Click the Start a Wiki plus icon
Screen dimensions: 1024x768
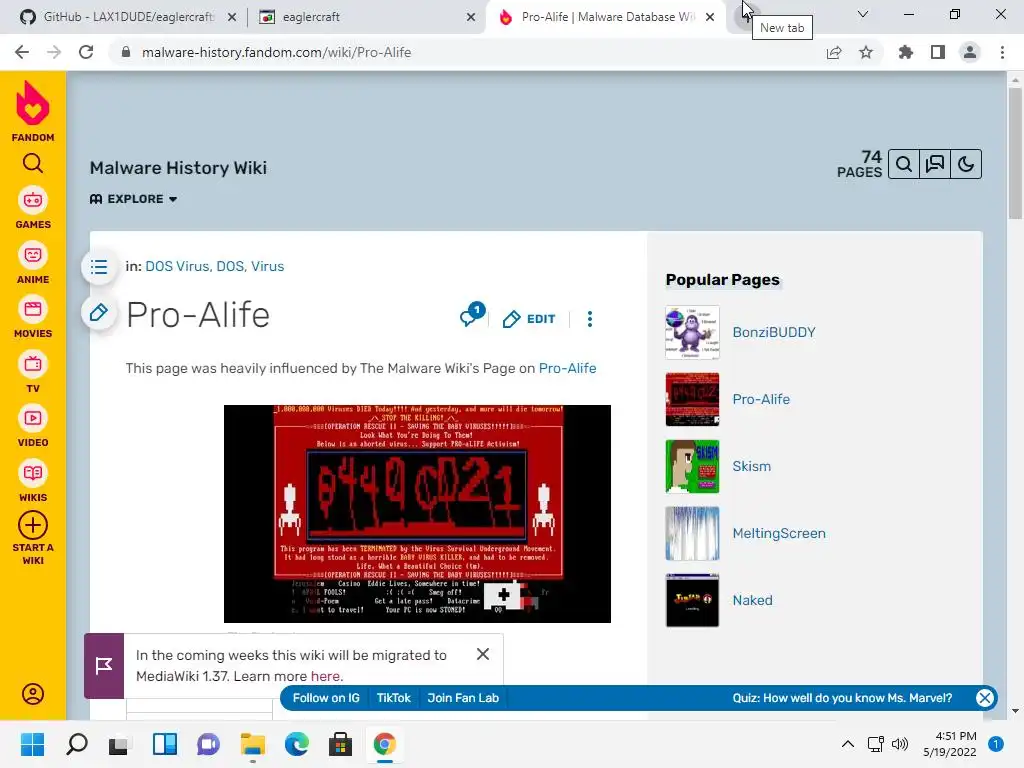(x=33, y=525)
